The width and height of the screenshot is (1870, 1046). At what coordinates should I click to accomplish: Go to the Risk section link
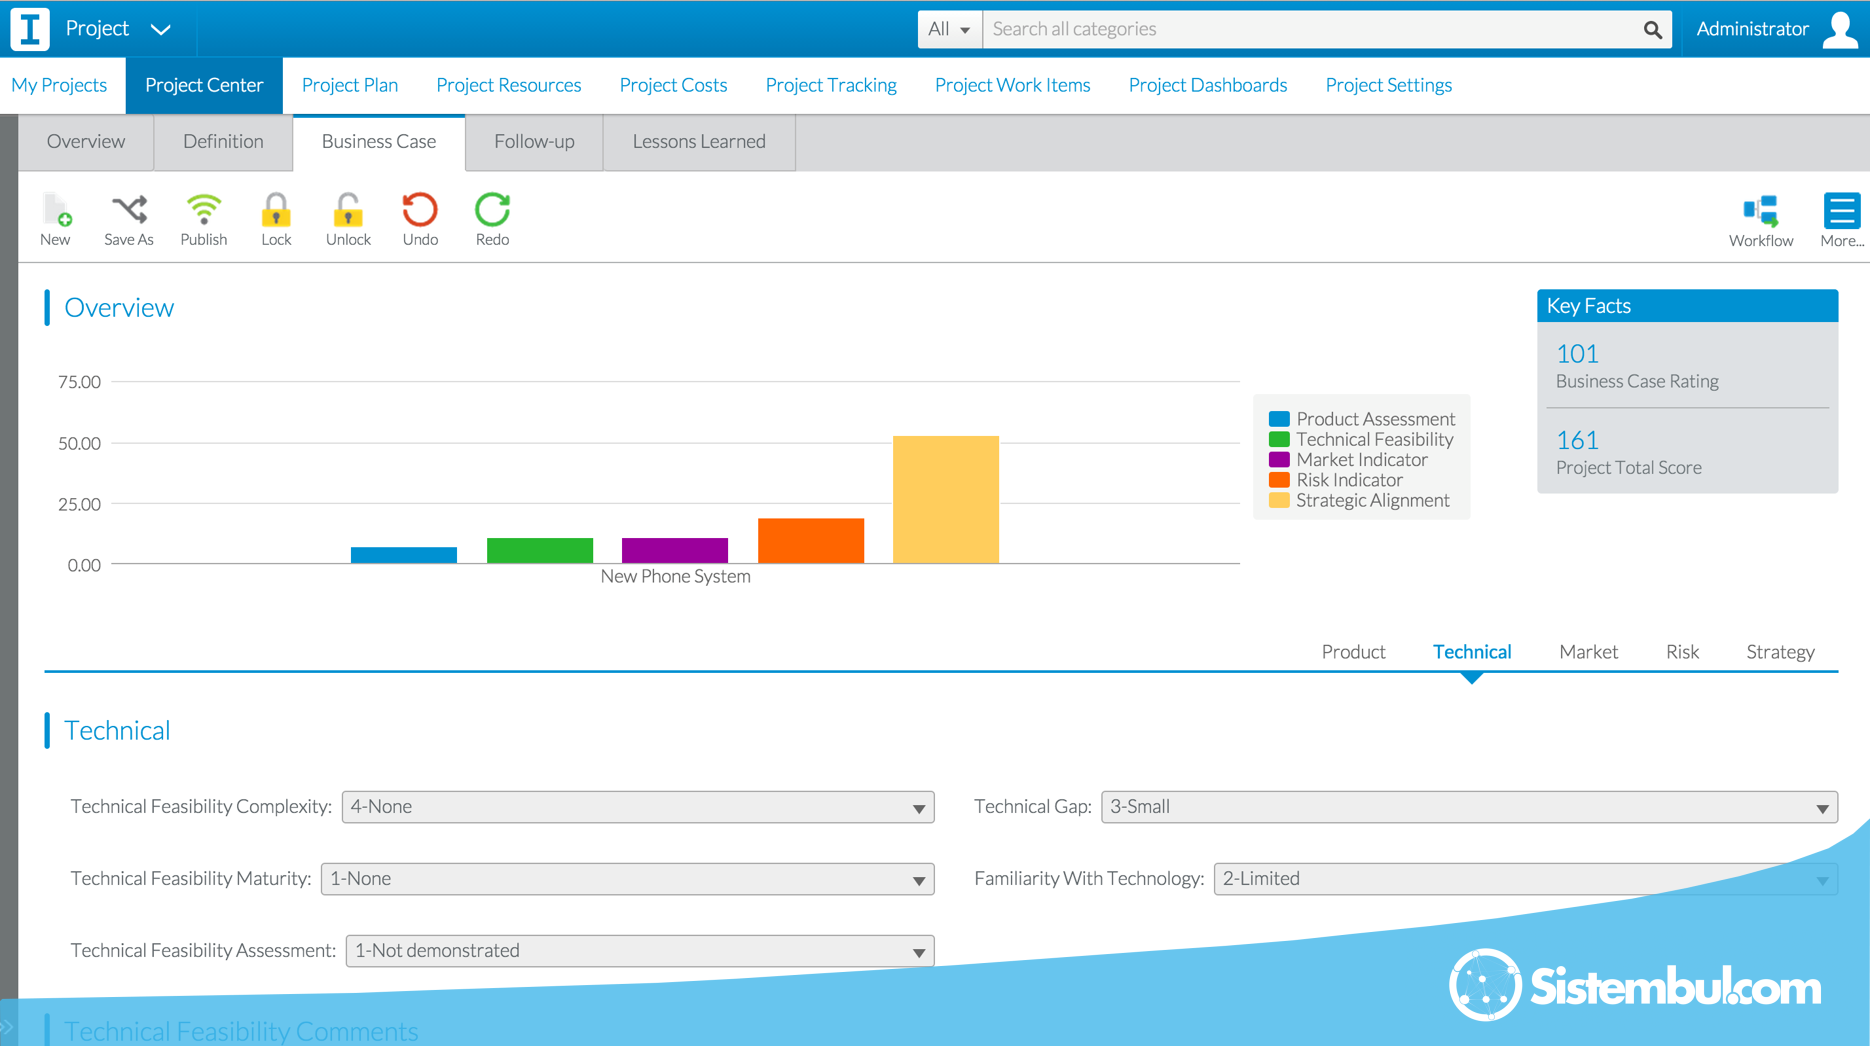[x=1682, y=652]
